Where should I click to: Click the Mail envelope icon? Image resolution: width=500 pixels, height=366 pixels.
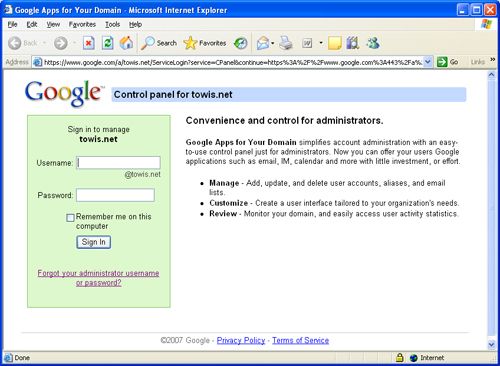263,43
